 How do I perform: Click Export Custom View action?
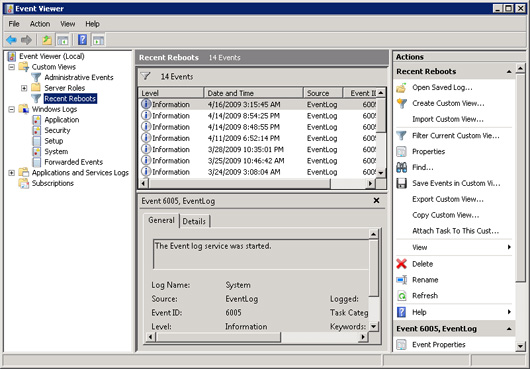(x=448, y=199)
